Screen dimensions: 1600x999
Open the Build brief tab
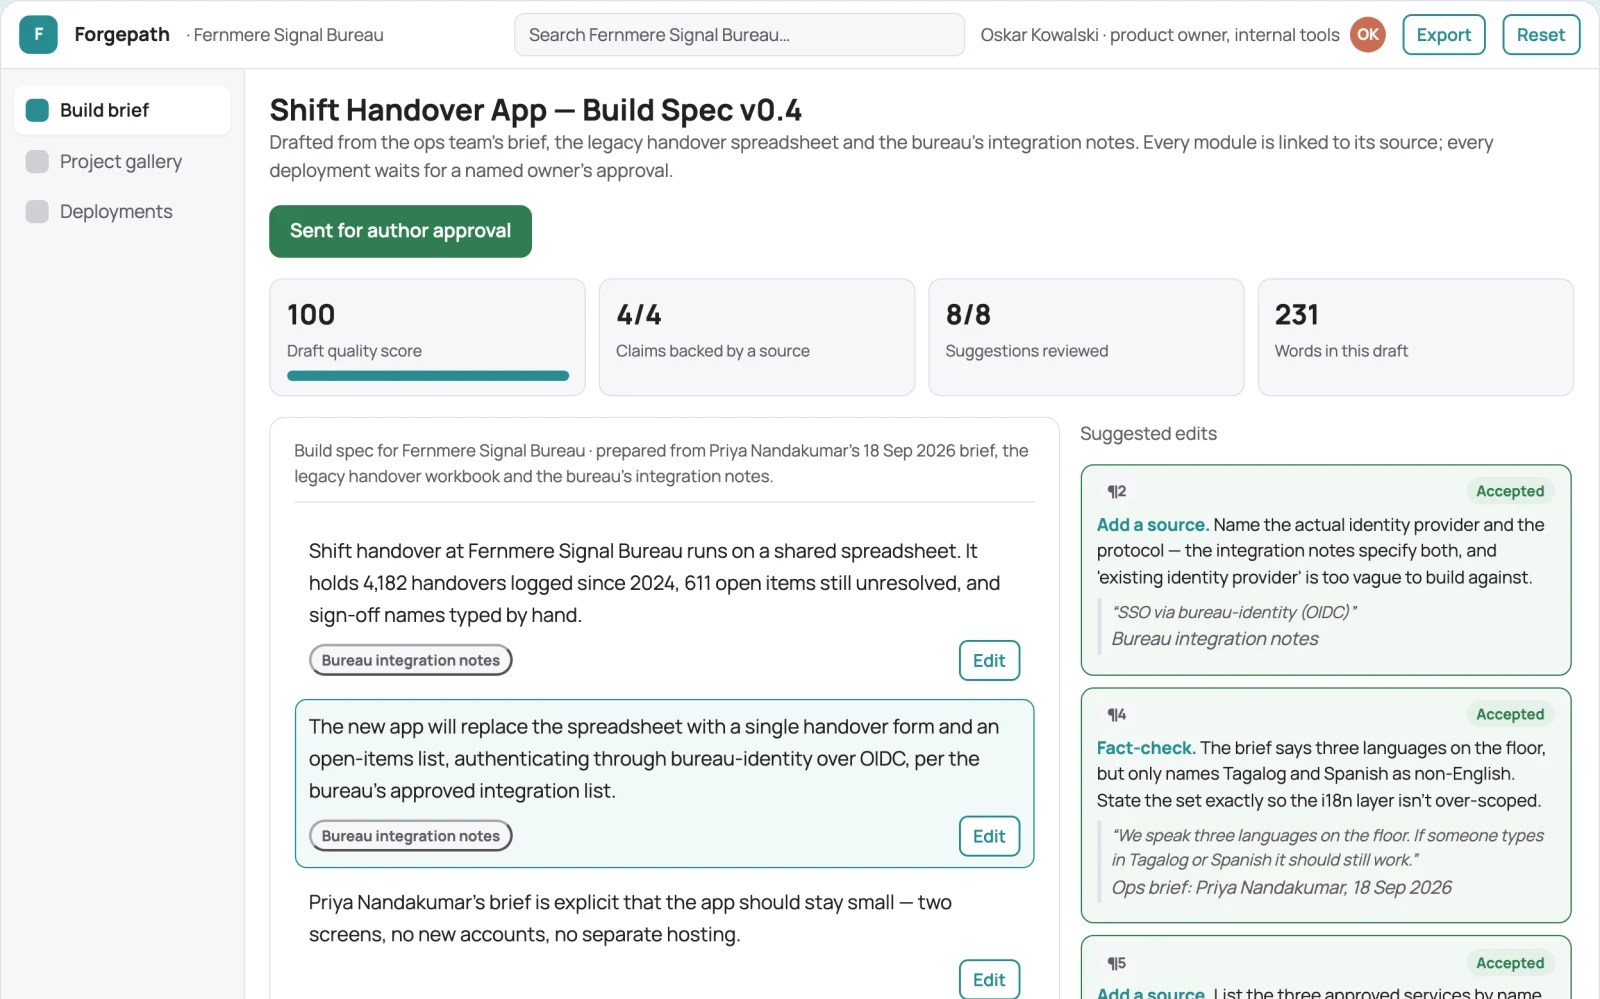122,110
